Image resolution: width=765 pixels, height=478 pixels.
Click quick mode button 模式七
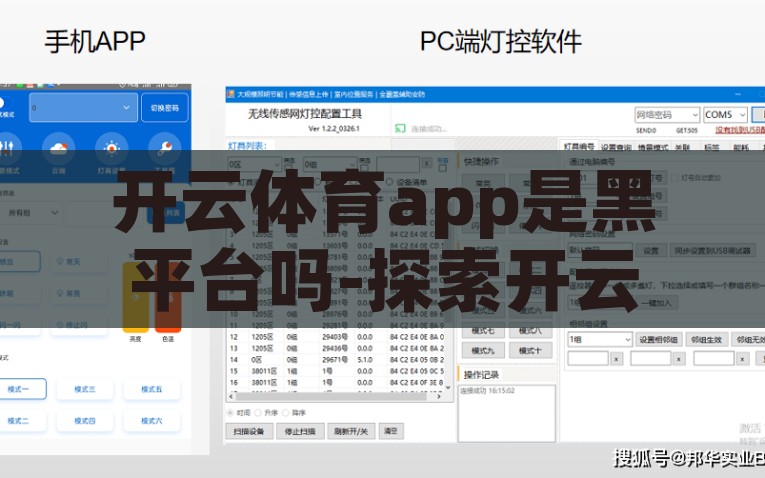483,331
